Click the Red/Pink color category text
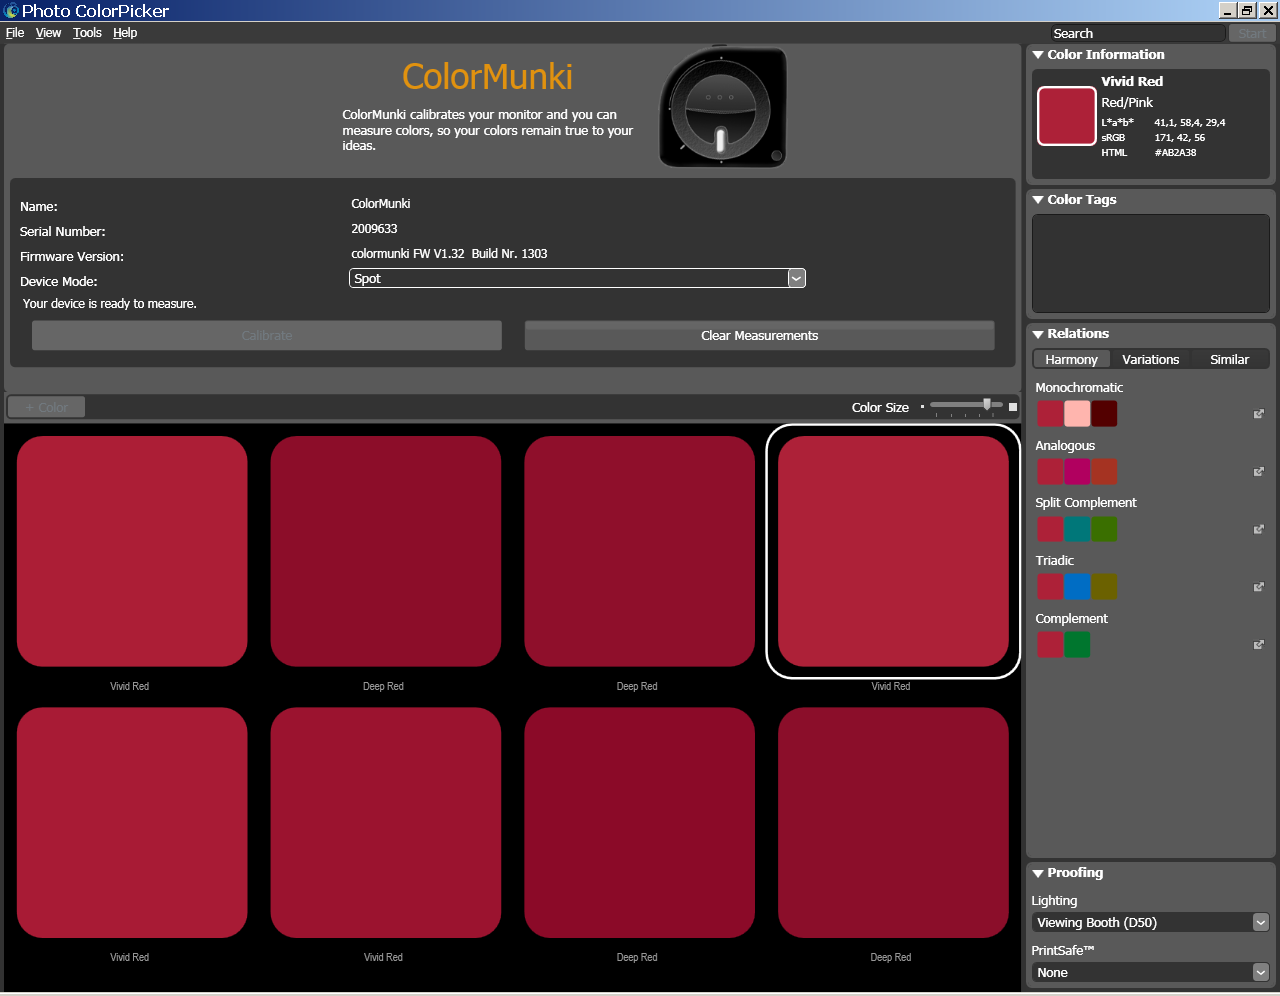 tap(1127, 103)
